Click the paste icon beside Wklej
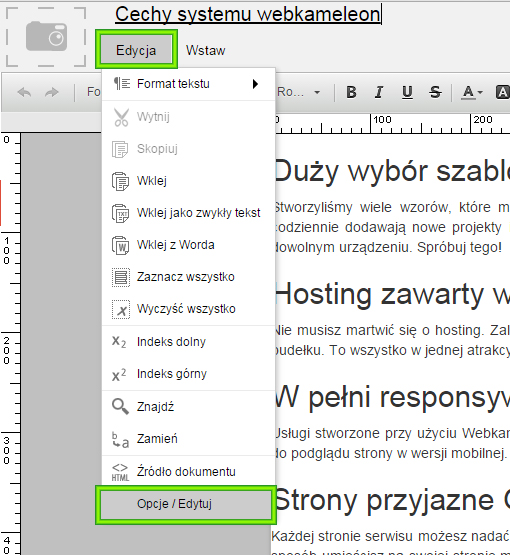Screen dimensions: 510x555 pyautogui.click(x=120, y=181)
